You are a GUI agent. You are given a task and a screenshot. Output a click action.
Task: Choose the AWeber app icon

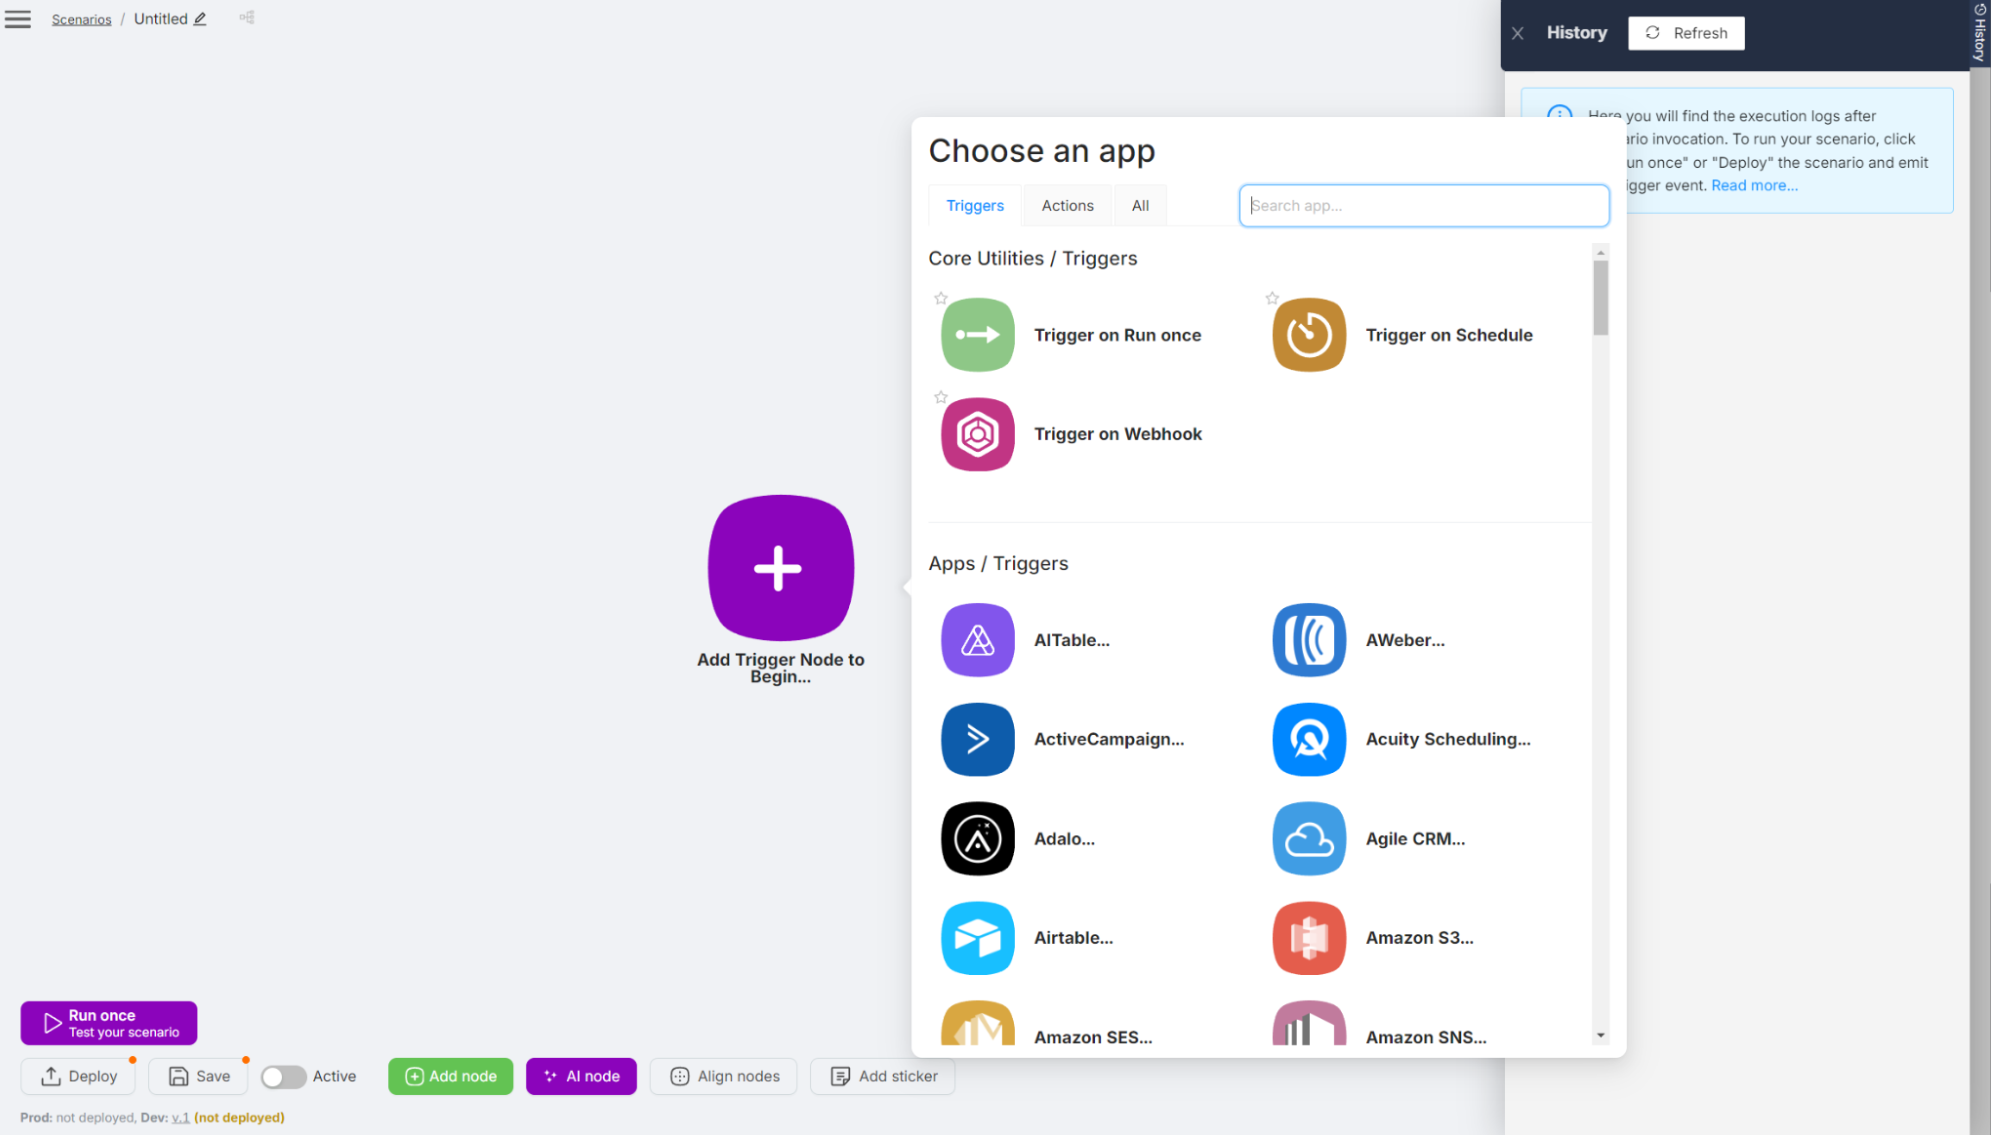point(1308,640)
